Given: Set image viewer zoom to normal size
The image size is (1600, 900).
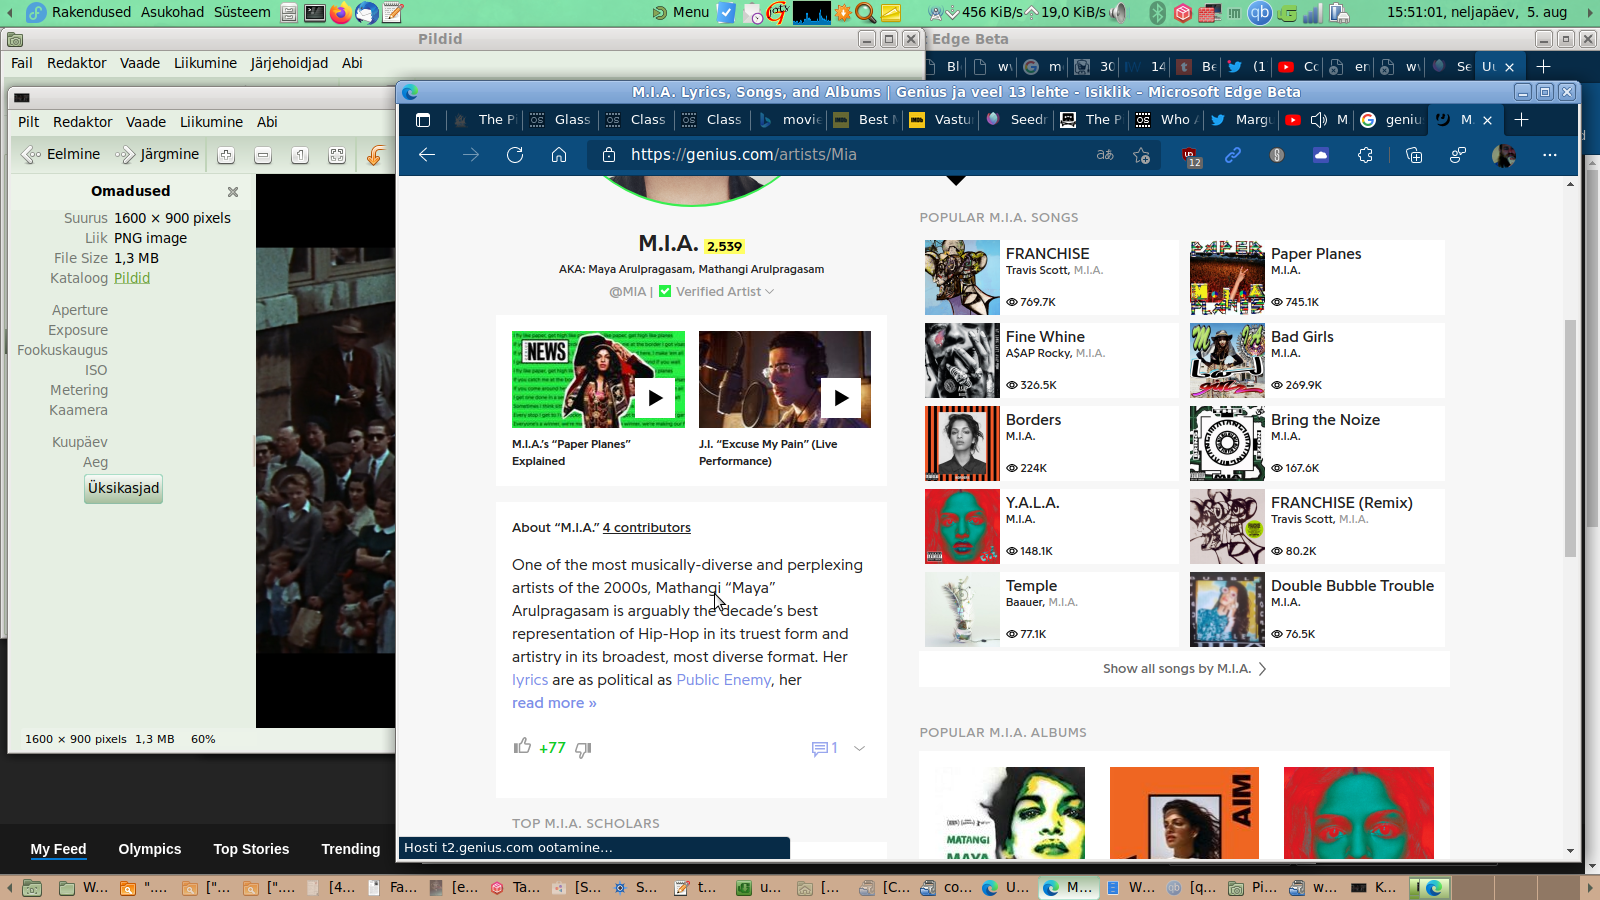Looking at the screenshot, I should pyautogui.click(x=300, y=155).
